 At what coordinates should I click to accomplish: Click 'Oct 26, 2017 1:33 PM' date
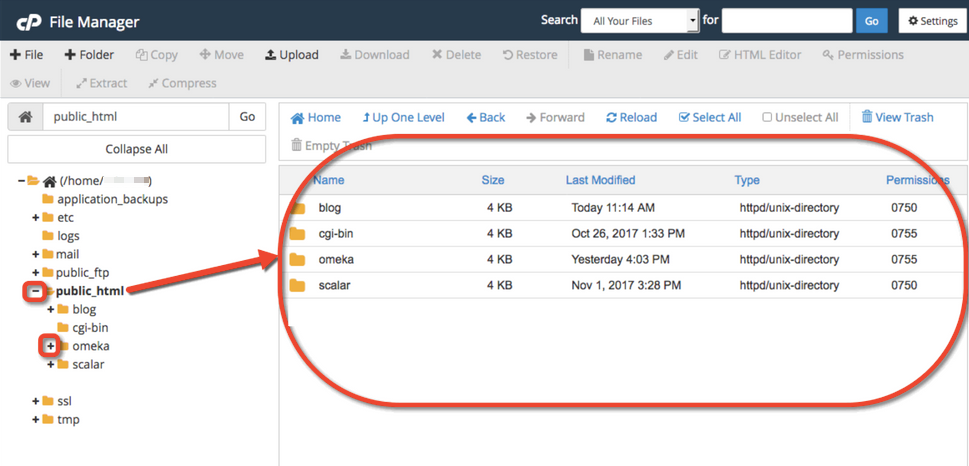628,234
